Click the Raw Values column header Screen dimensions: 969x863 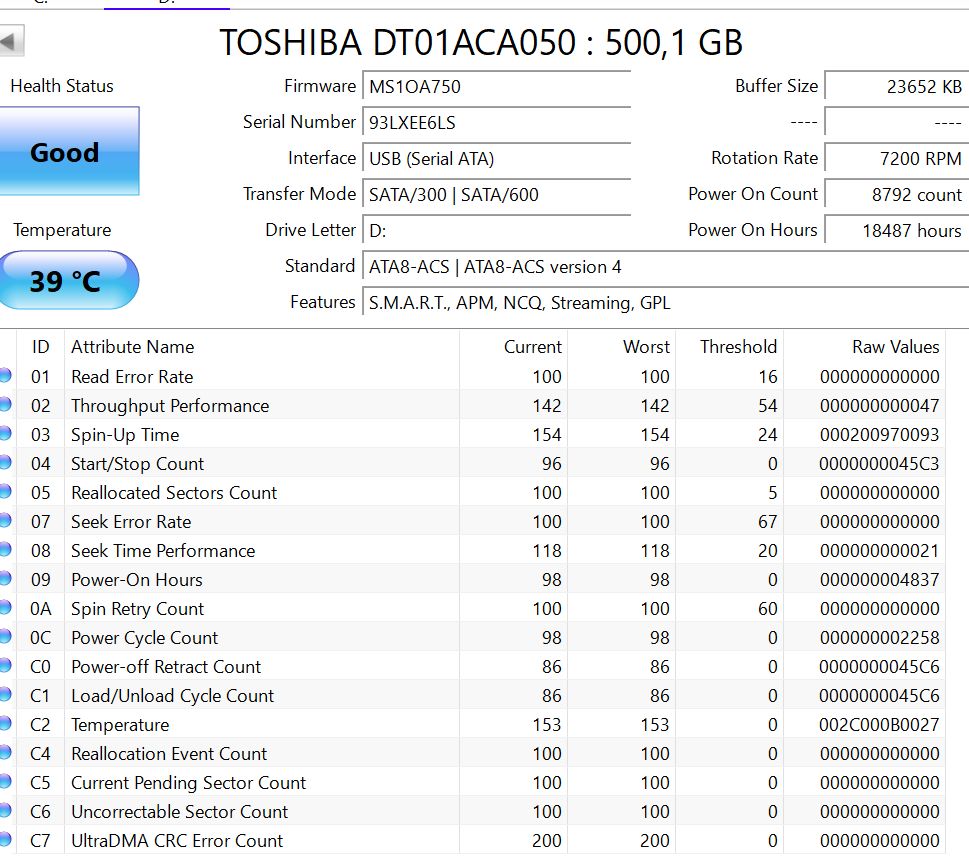tap(895, 347)
